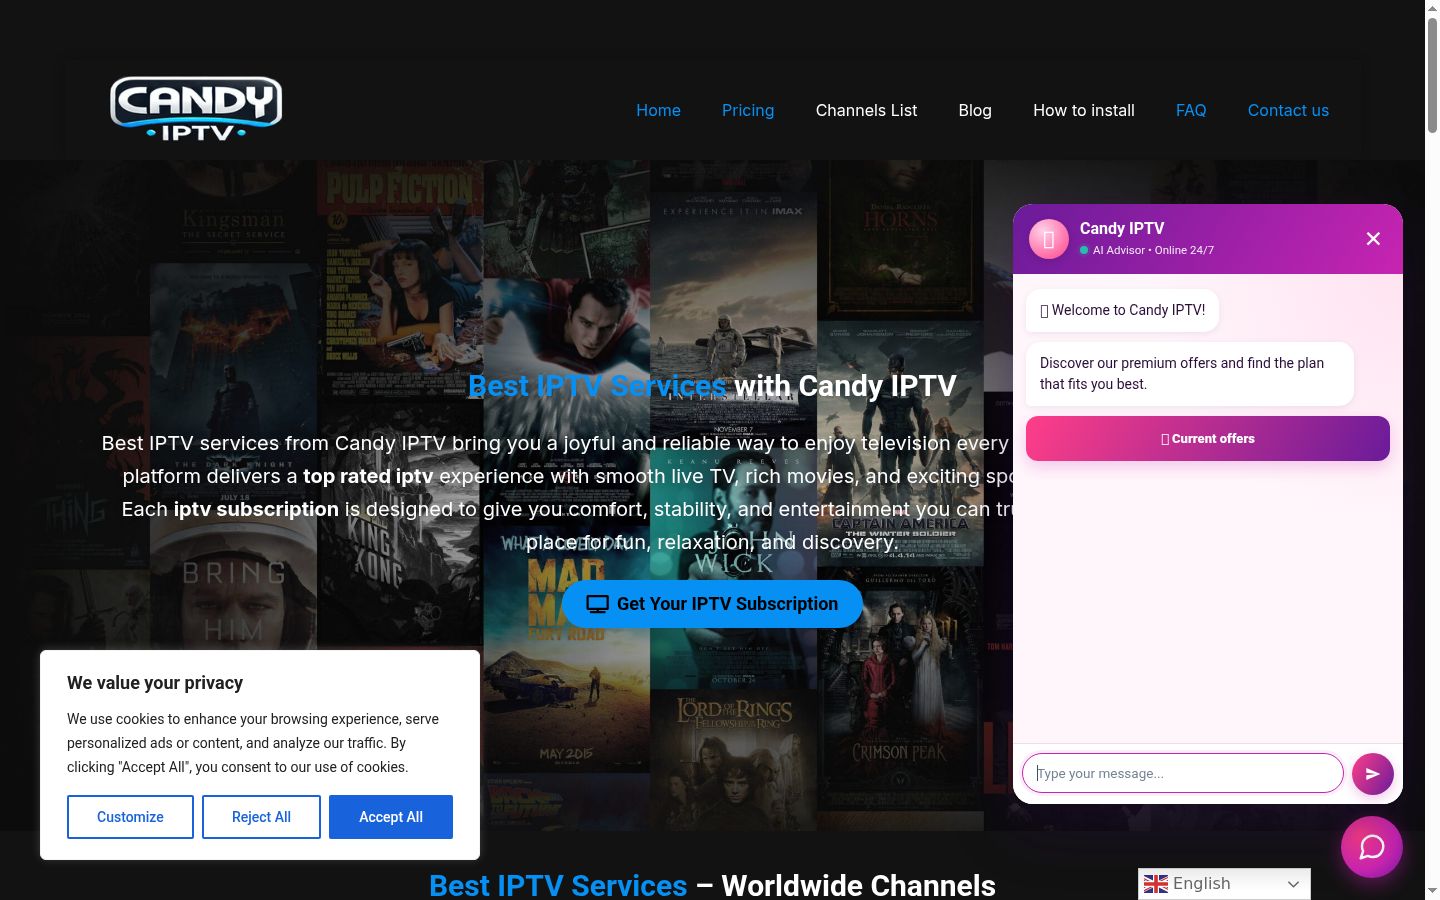
Task: Click 'Discover our premium offers' chat message
Action: point(1190,374)
